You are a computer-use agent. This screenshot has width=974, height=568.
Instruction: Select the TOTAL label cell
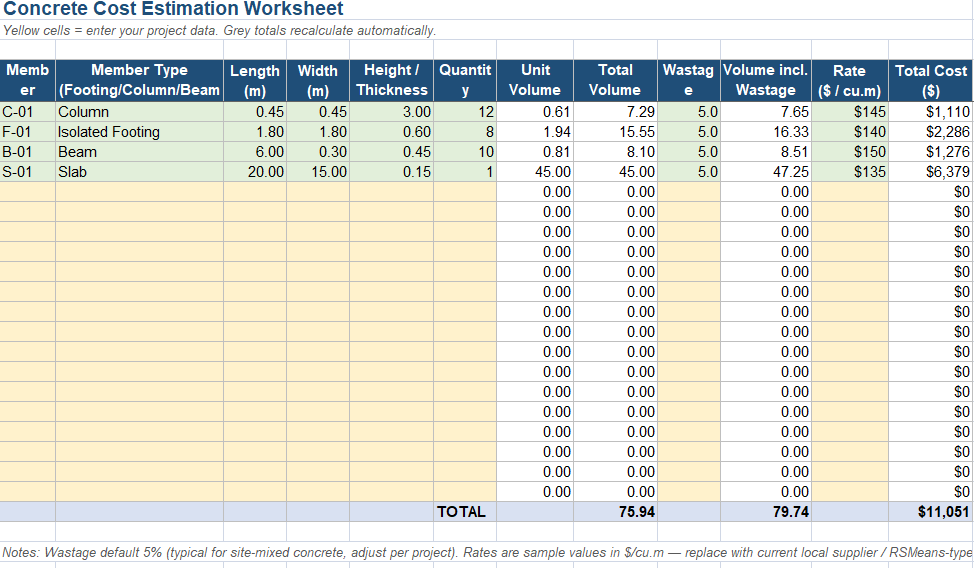pos(465,511)
